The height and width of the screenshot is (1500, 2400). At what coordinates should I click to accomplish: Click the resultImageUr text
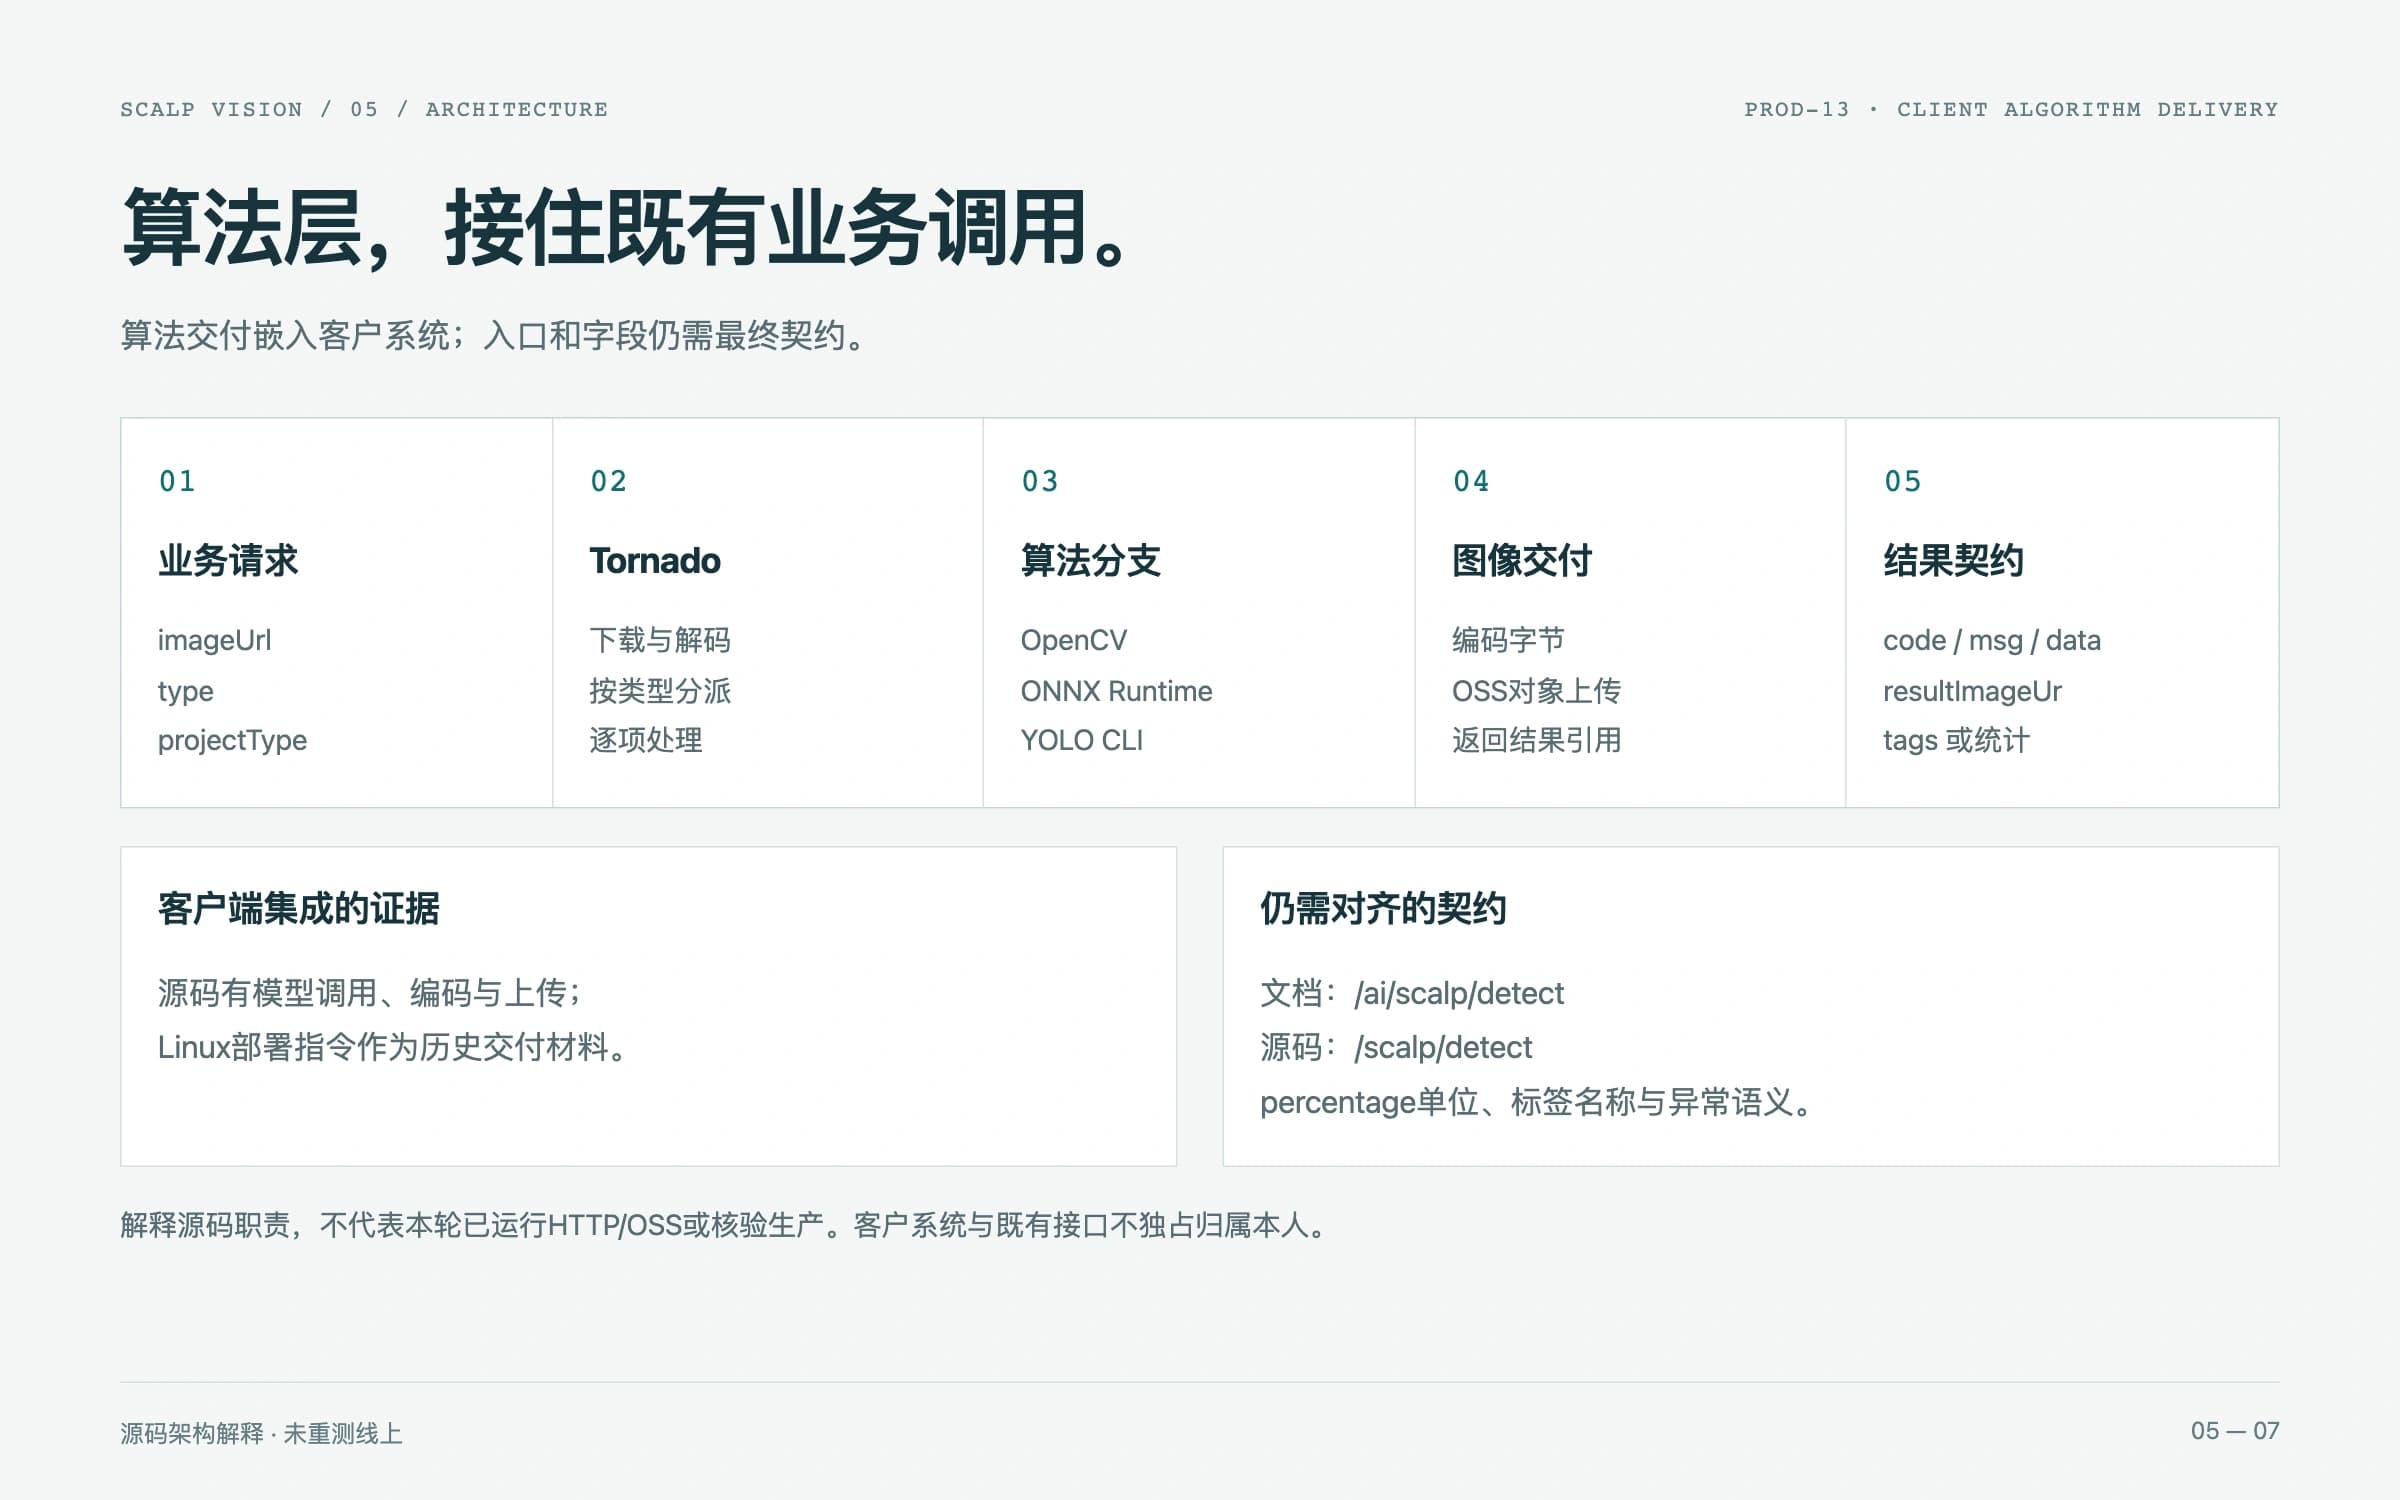1973,691
